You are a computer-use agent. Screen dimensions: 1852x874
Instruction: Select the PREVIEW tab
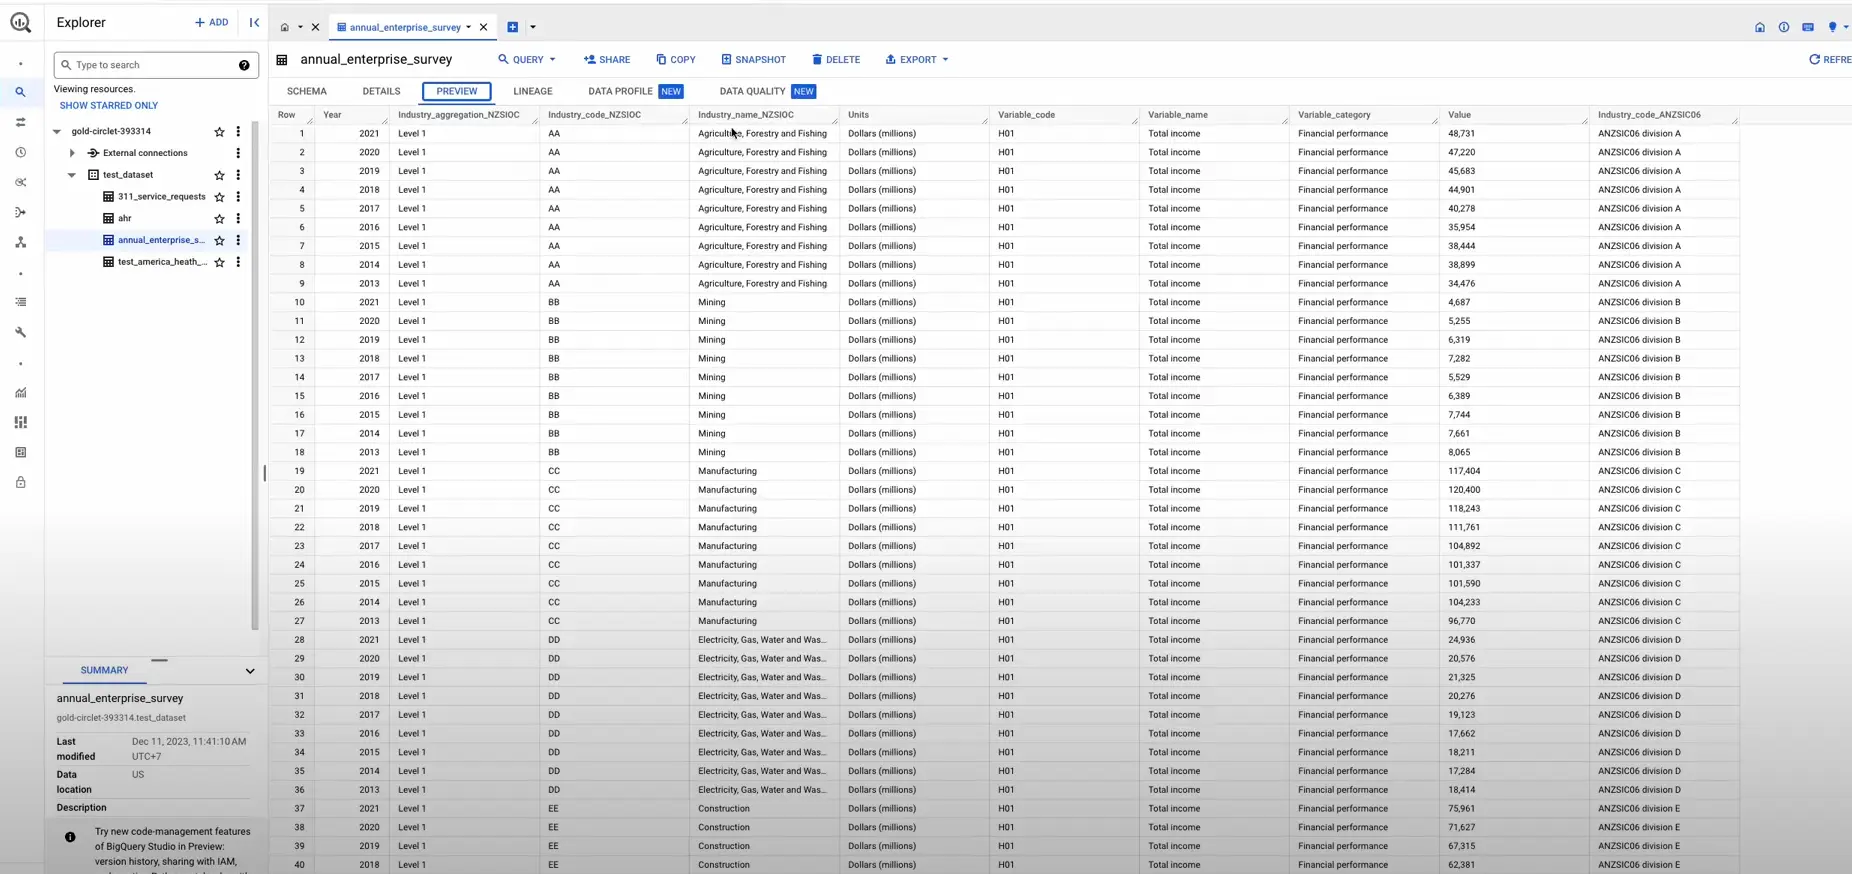(457, 91)
